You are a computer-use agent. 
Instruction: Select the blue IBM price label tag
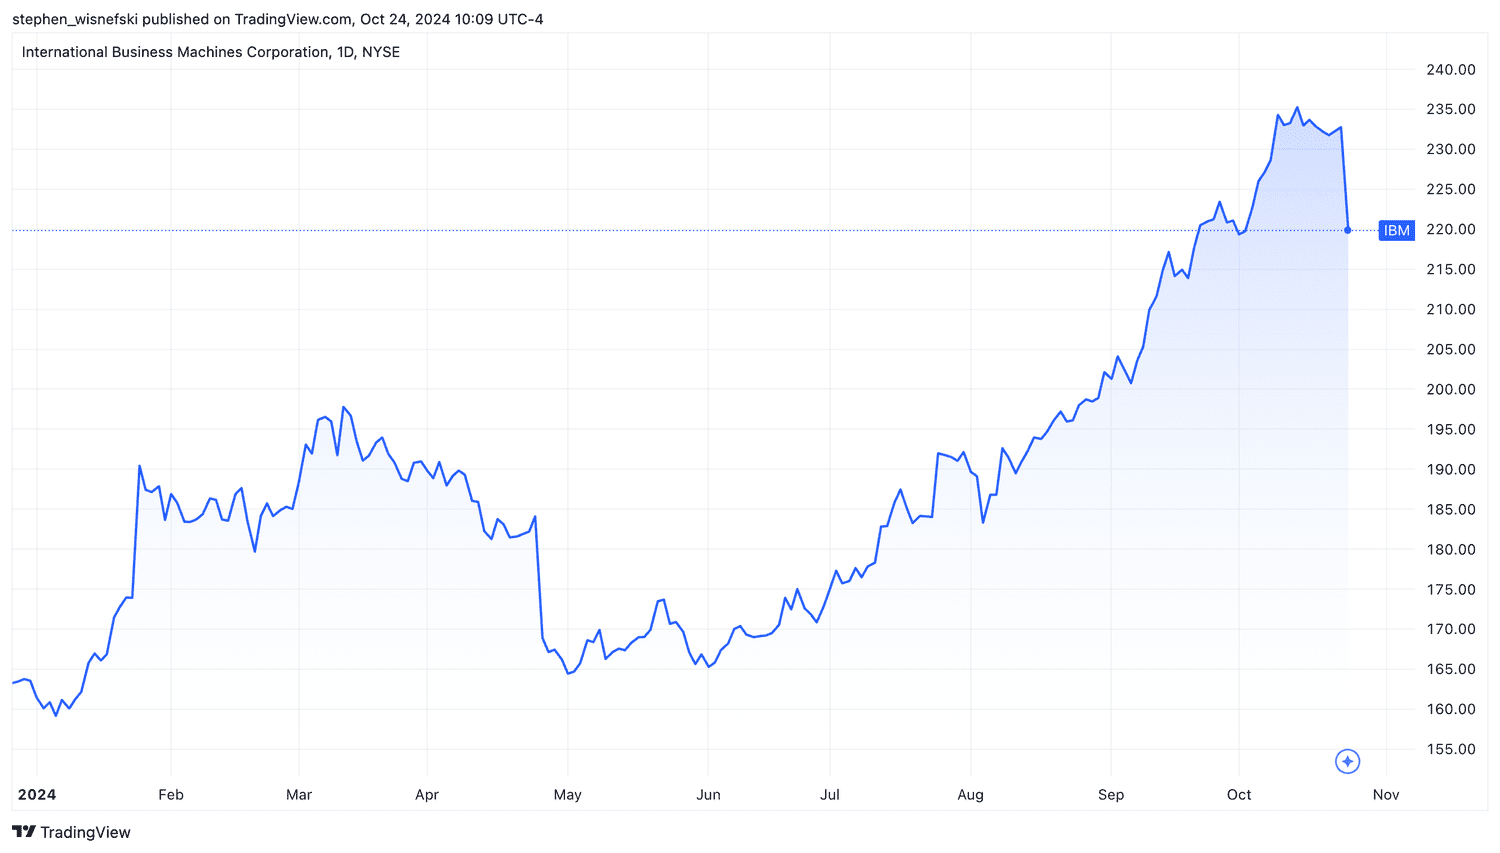1396,230
